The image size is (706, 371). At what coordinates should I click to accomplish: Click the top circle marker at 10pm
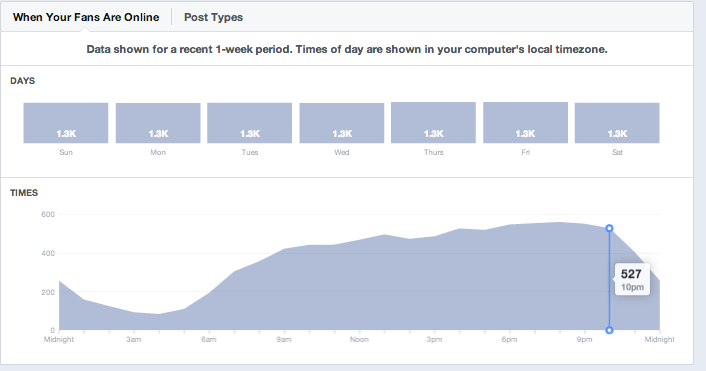point(609,228)
